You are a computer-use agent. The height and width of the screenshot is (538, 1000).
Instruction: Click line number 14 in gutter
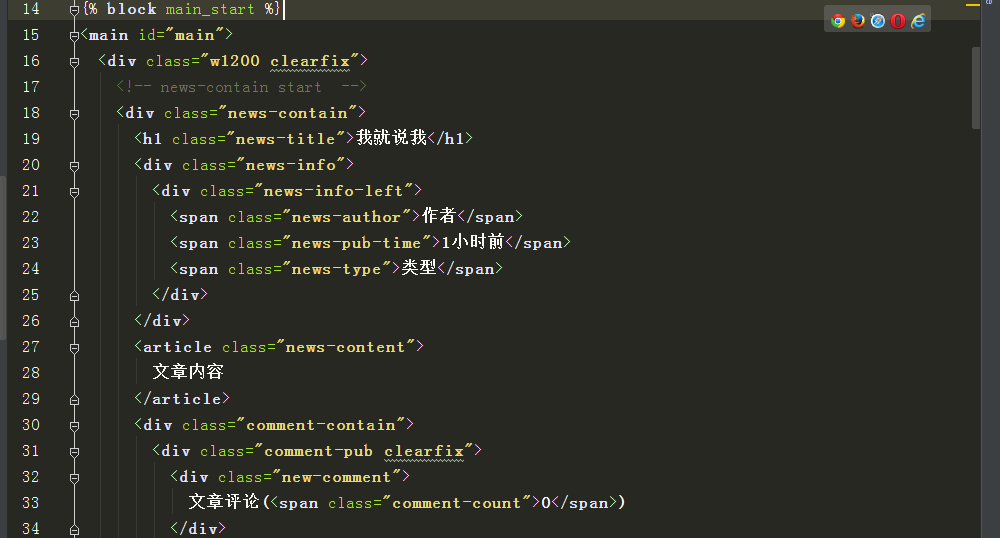click(x=31, y=9)
